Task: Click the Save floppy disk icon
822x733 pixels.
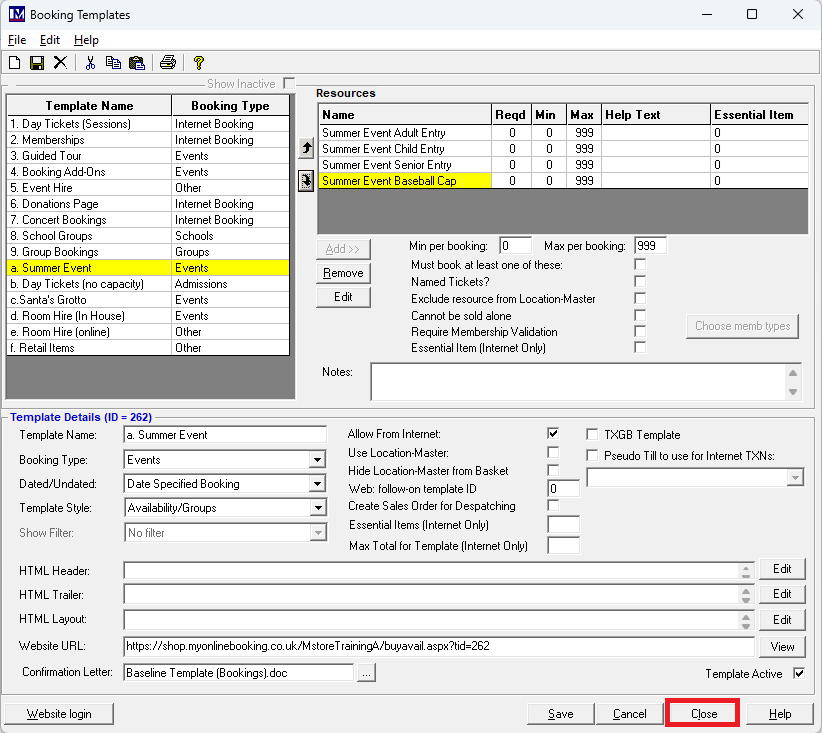Action: (37, 63)
